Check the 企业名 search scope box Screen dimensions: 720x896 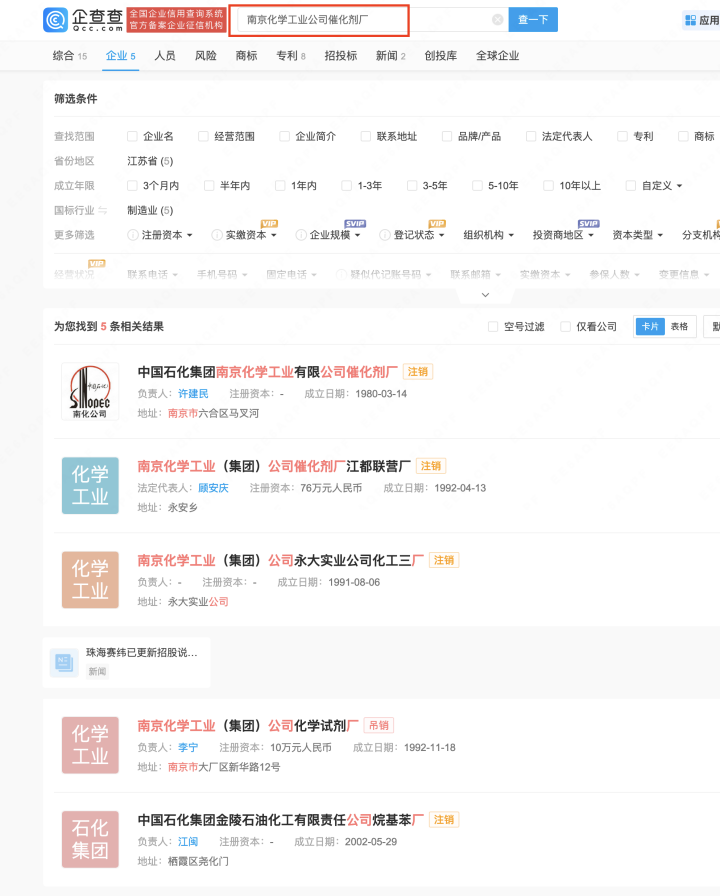click(x=132, y=136)
